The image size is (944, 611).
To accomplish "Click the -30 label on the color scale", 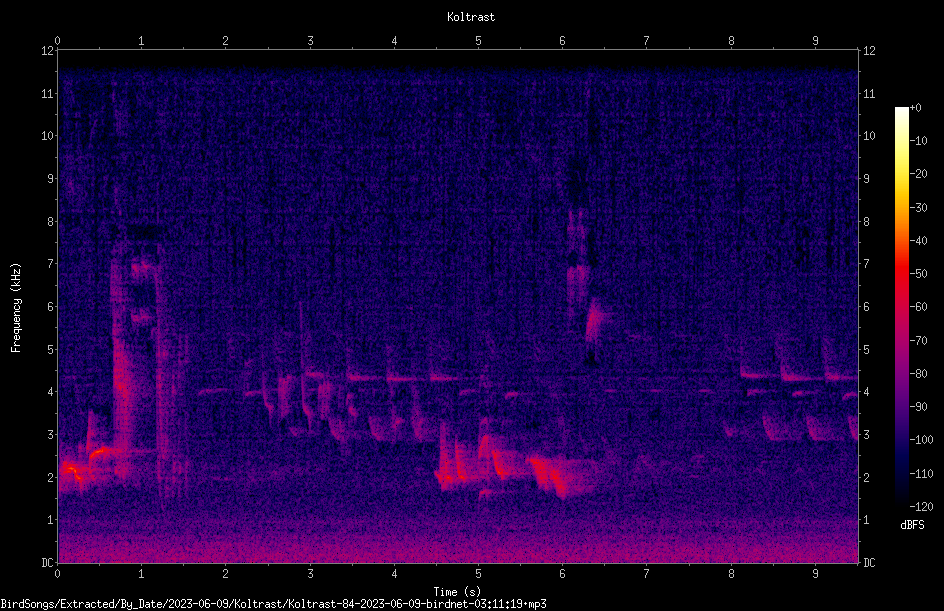I will tap(918, 208).
